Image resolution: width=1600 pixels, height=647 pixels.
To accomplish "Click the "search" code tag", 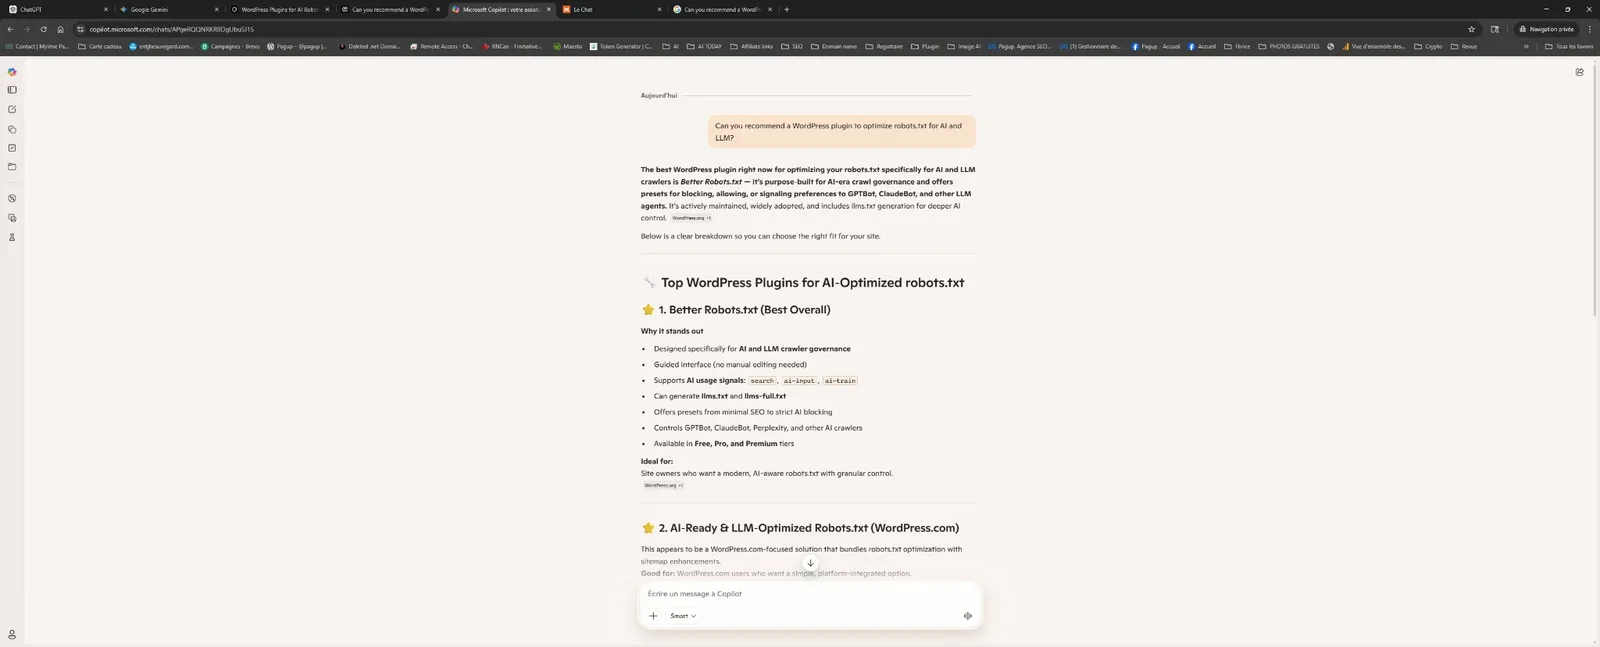I will [762, 381].
